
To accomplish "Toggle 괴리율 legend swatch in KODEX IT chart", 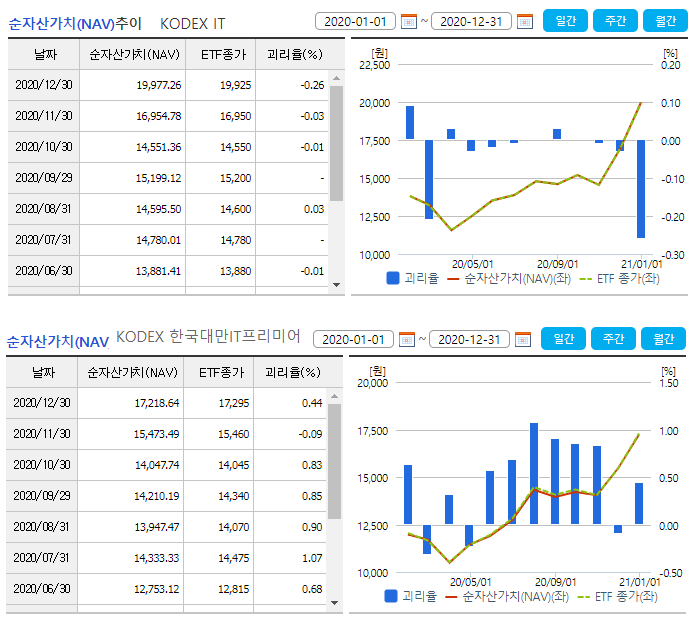I will point(393,278).
